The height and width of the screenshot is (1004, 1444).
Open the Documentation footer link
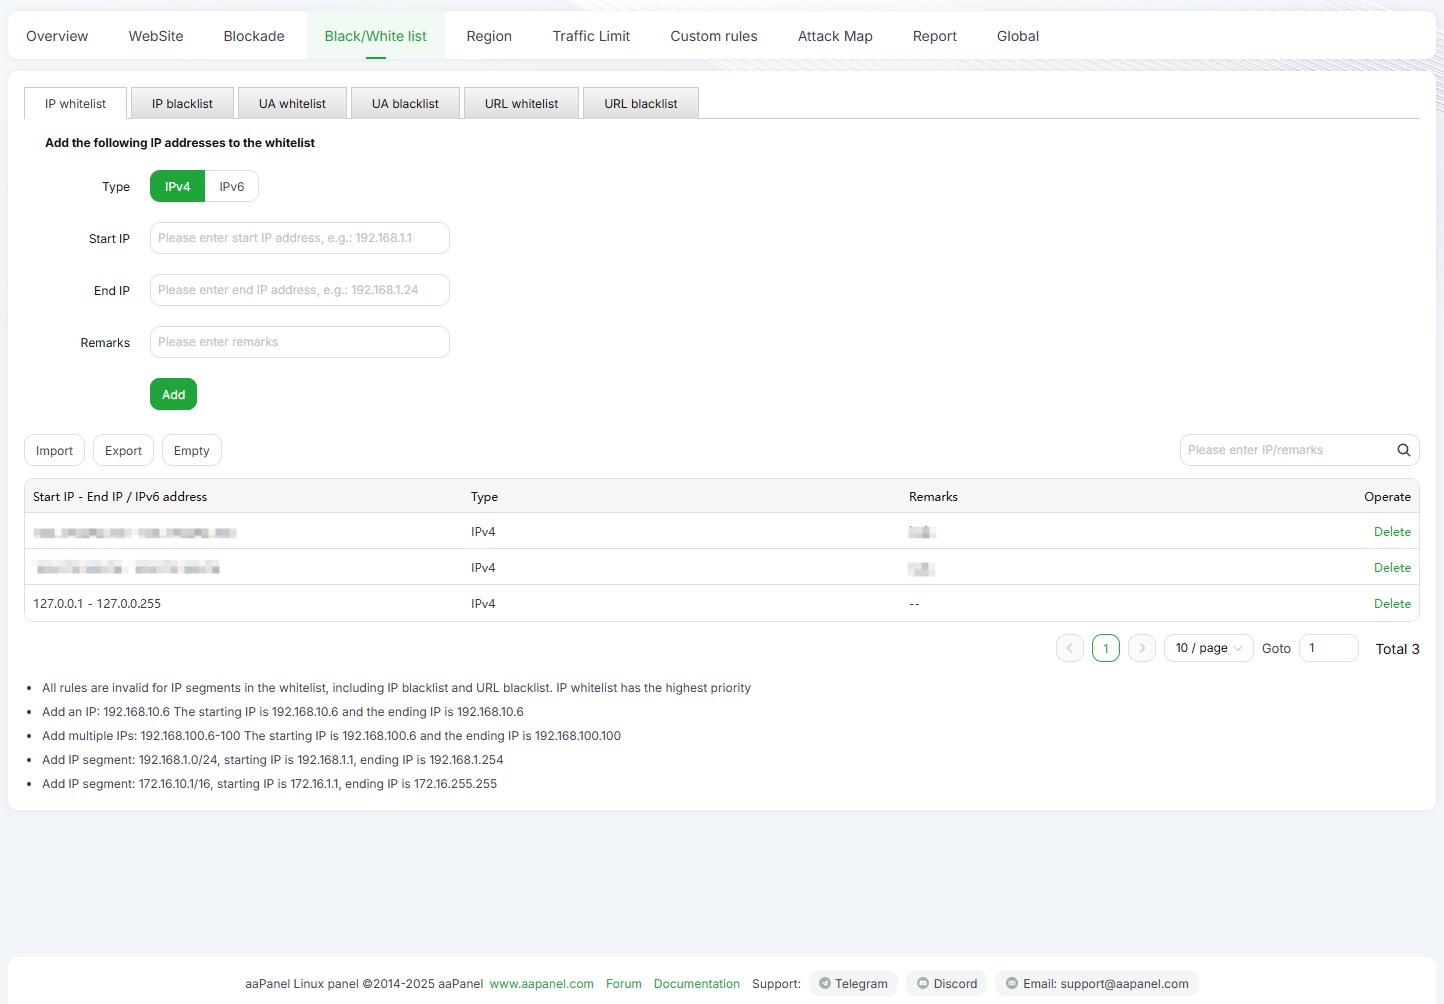point(696,984)
